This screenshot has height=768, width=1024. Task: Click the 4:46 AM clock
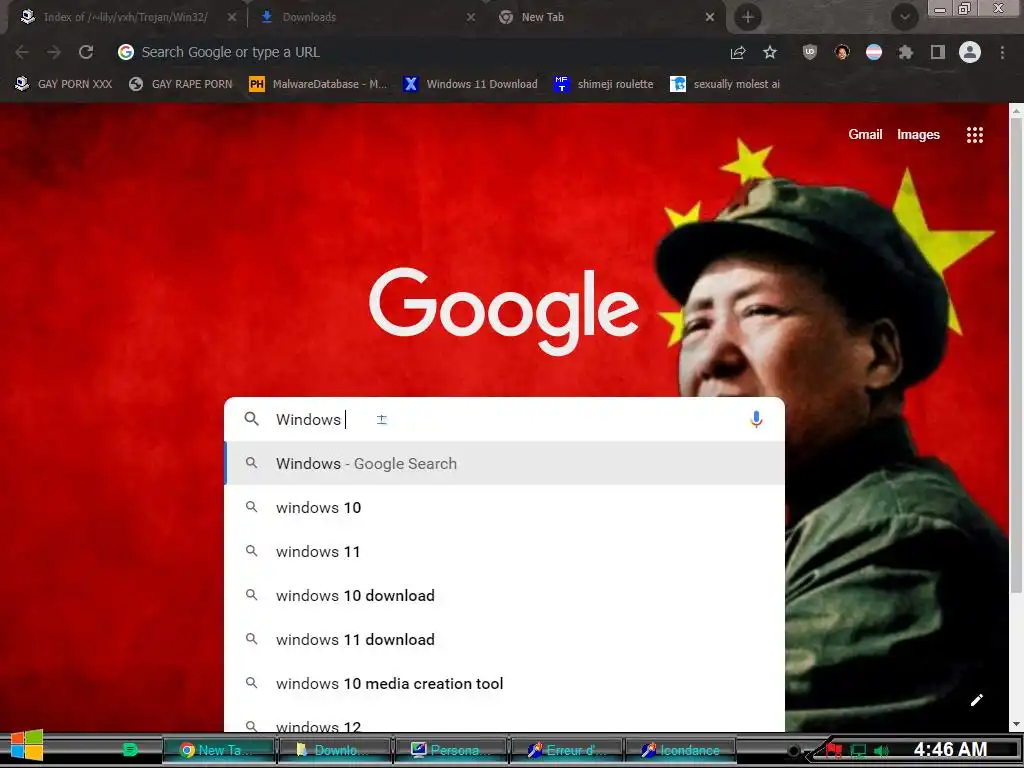pyautogui.click(x=950, y=750)
